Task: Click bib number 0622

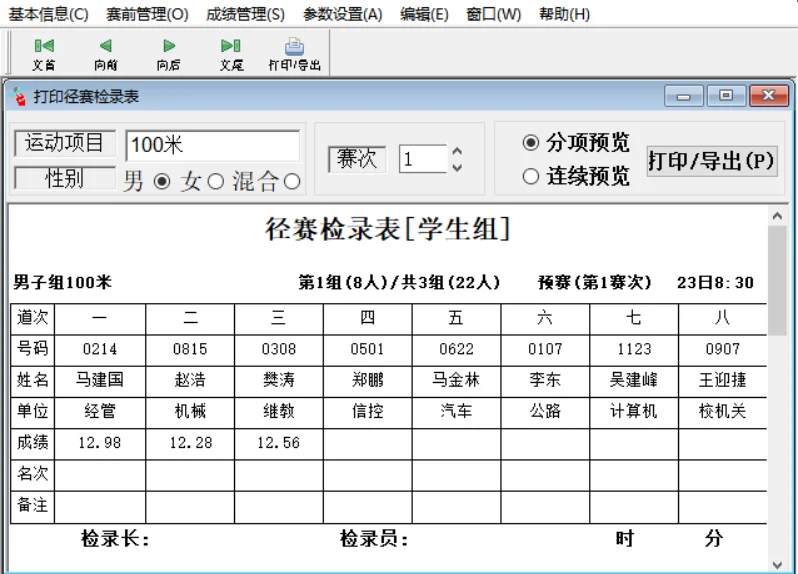Action: (x=456, y=349)
